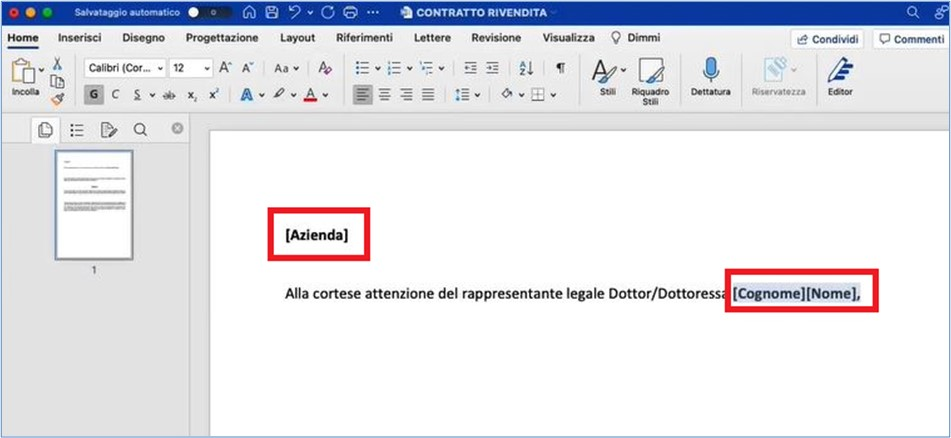Image resolution: width=951 pixels, height=438 pixels.
Task: Toggle italic (C) formatting
Action: [115, 95]
